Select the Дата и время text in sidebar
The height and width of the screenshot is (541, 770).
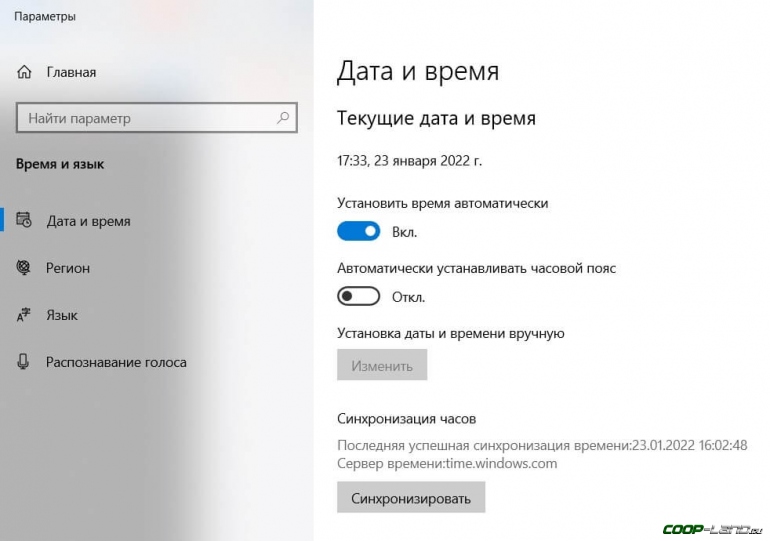pyautogui.click(x=88, y=221)
